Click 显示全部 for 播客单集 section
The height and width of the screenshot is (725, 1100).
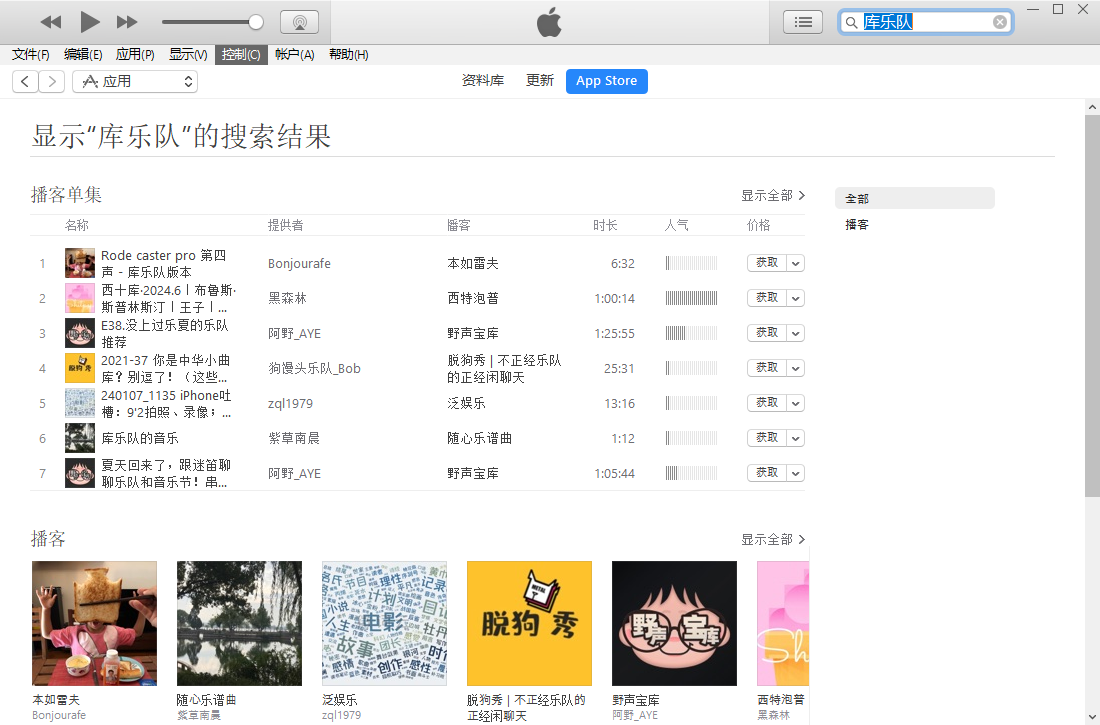[773, 196]
